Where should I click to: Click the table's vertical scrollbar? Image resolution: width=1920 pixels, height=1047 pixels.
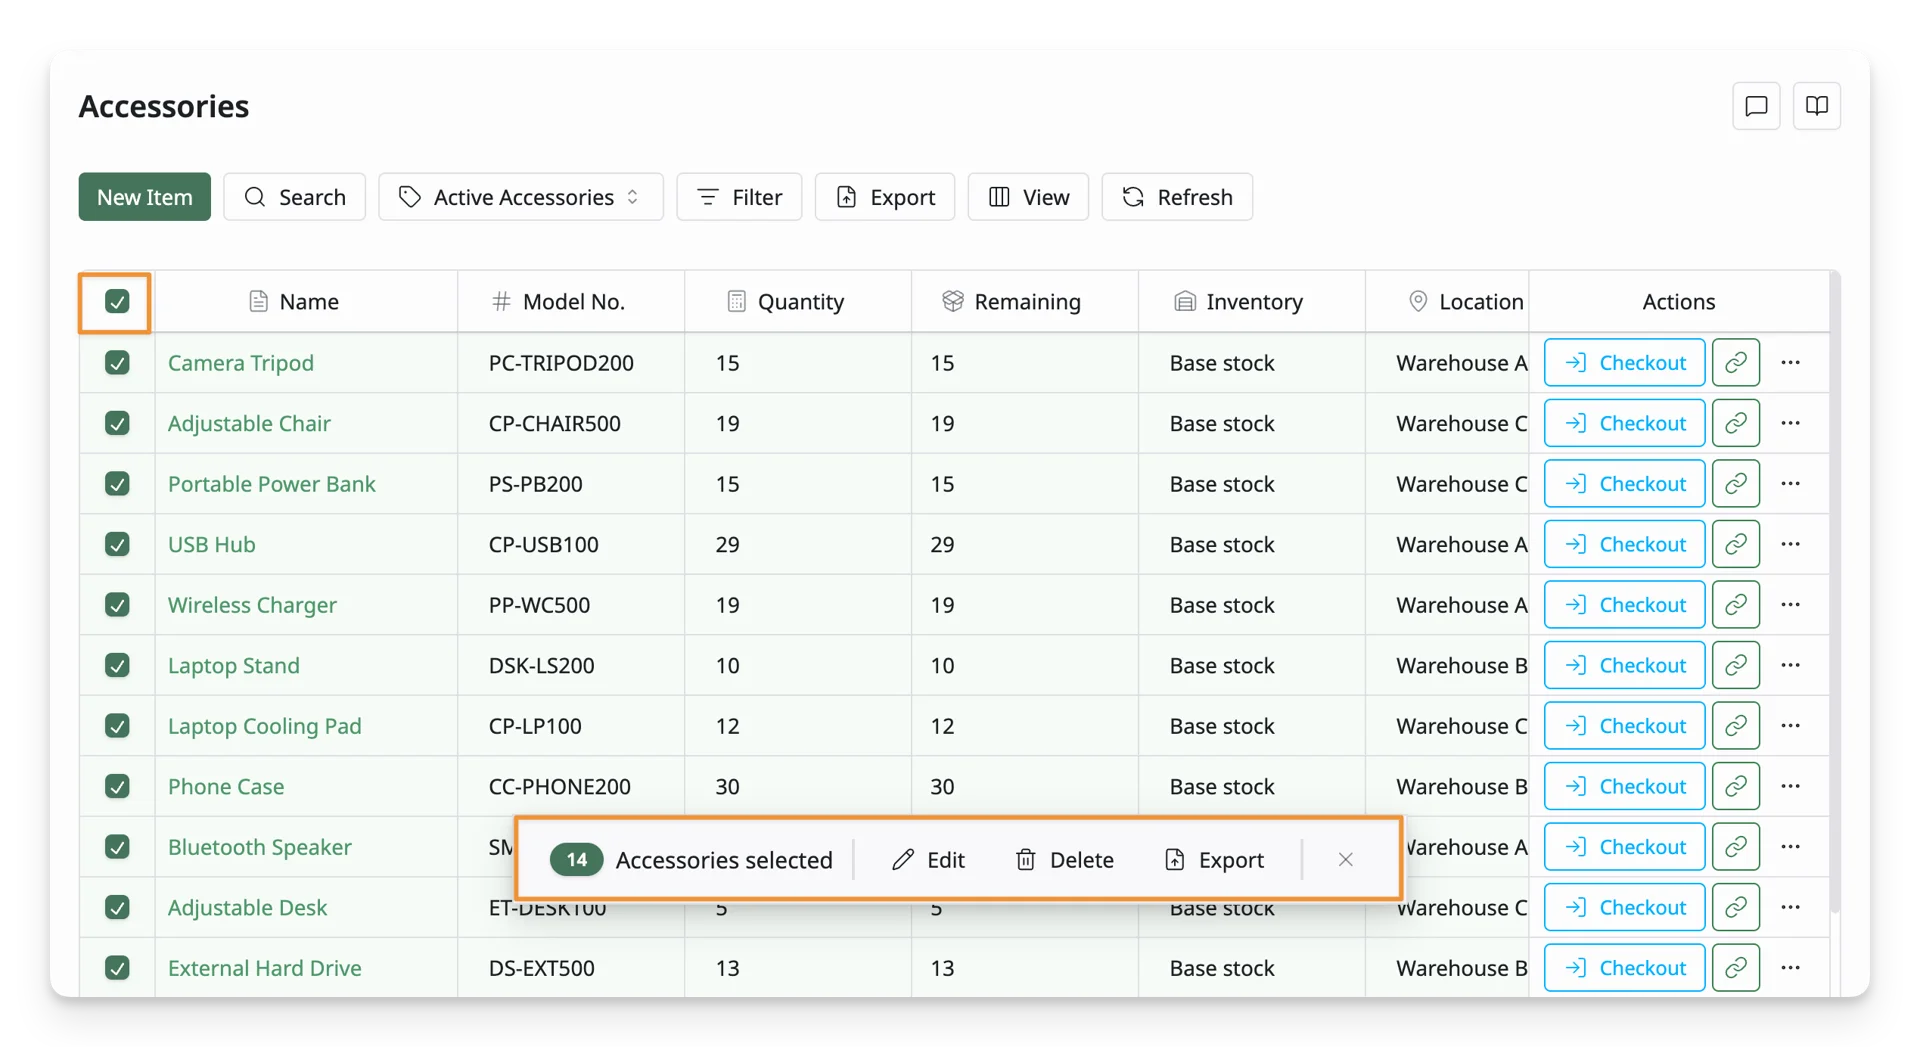[x=1835, y=590]
